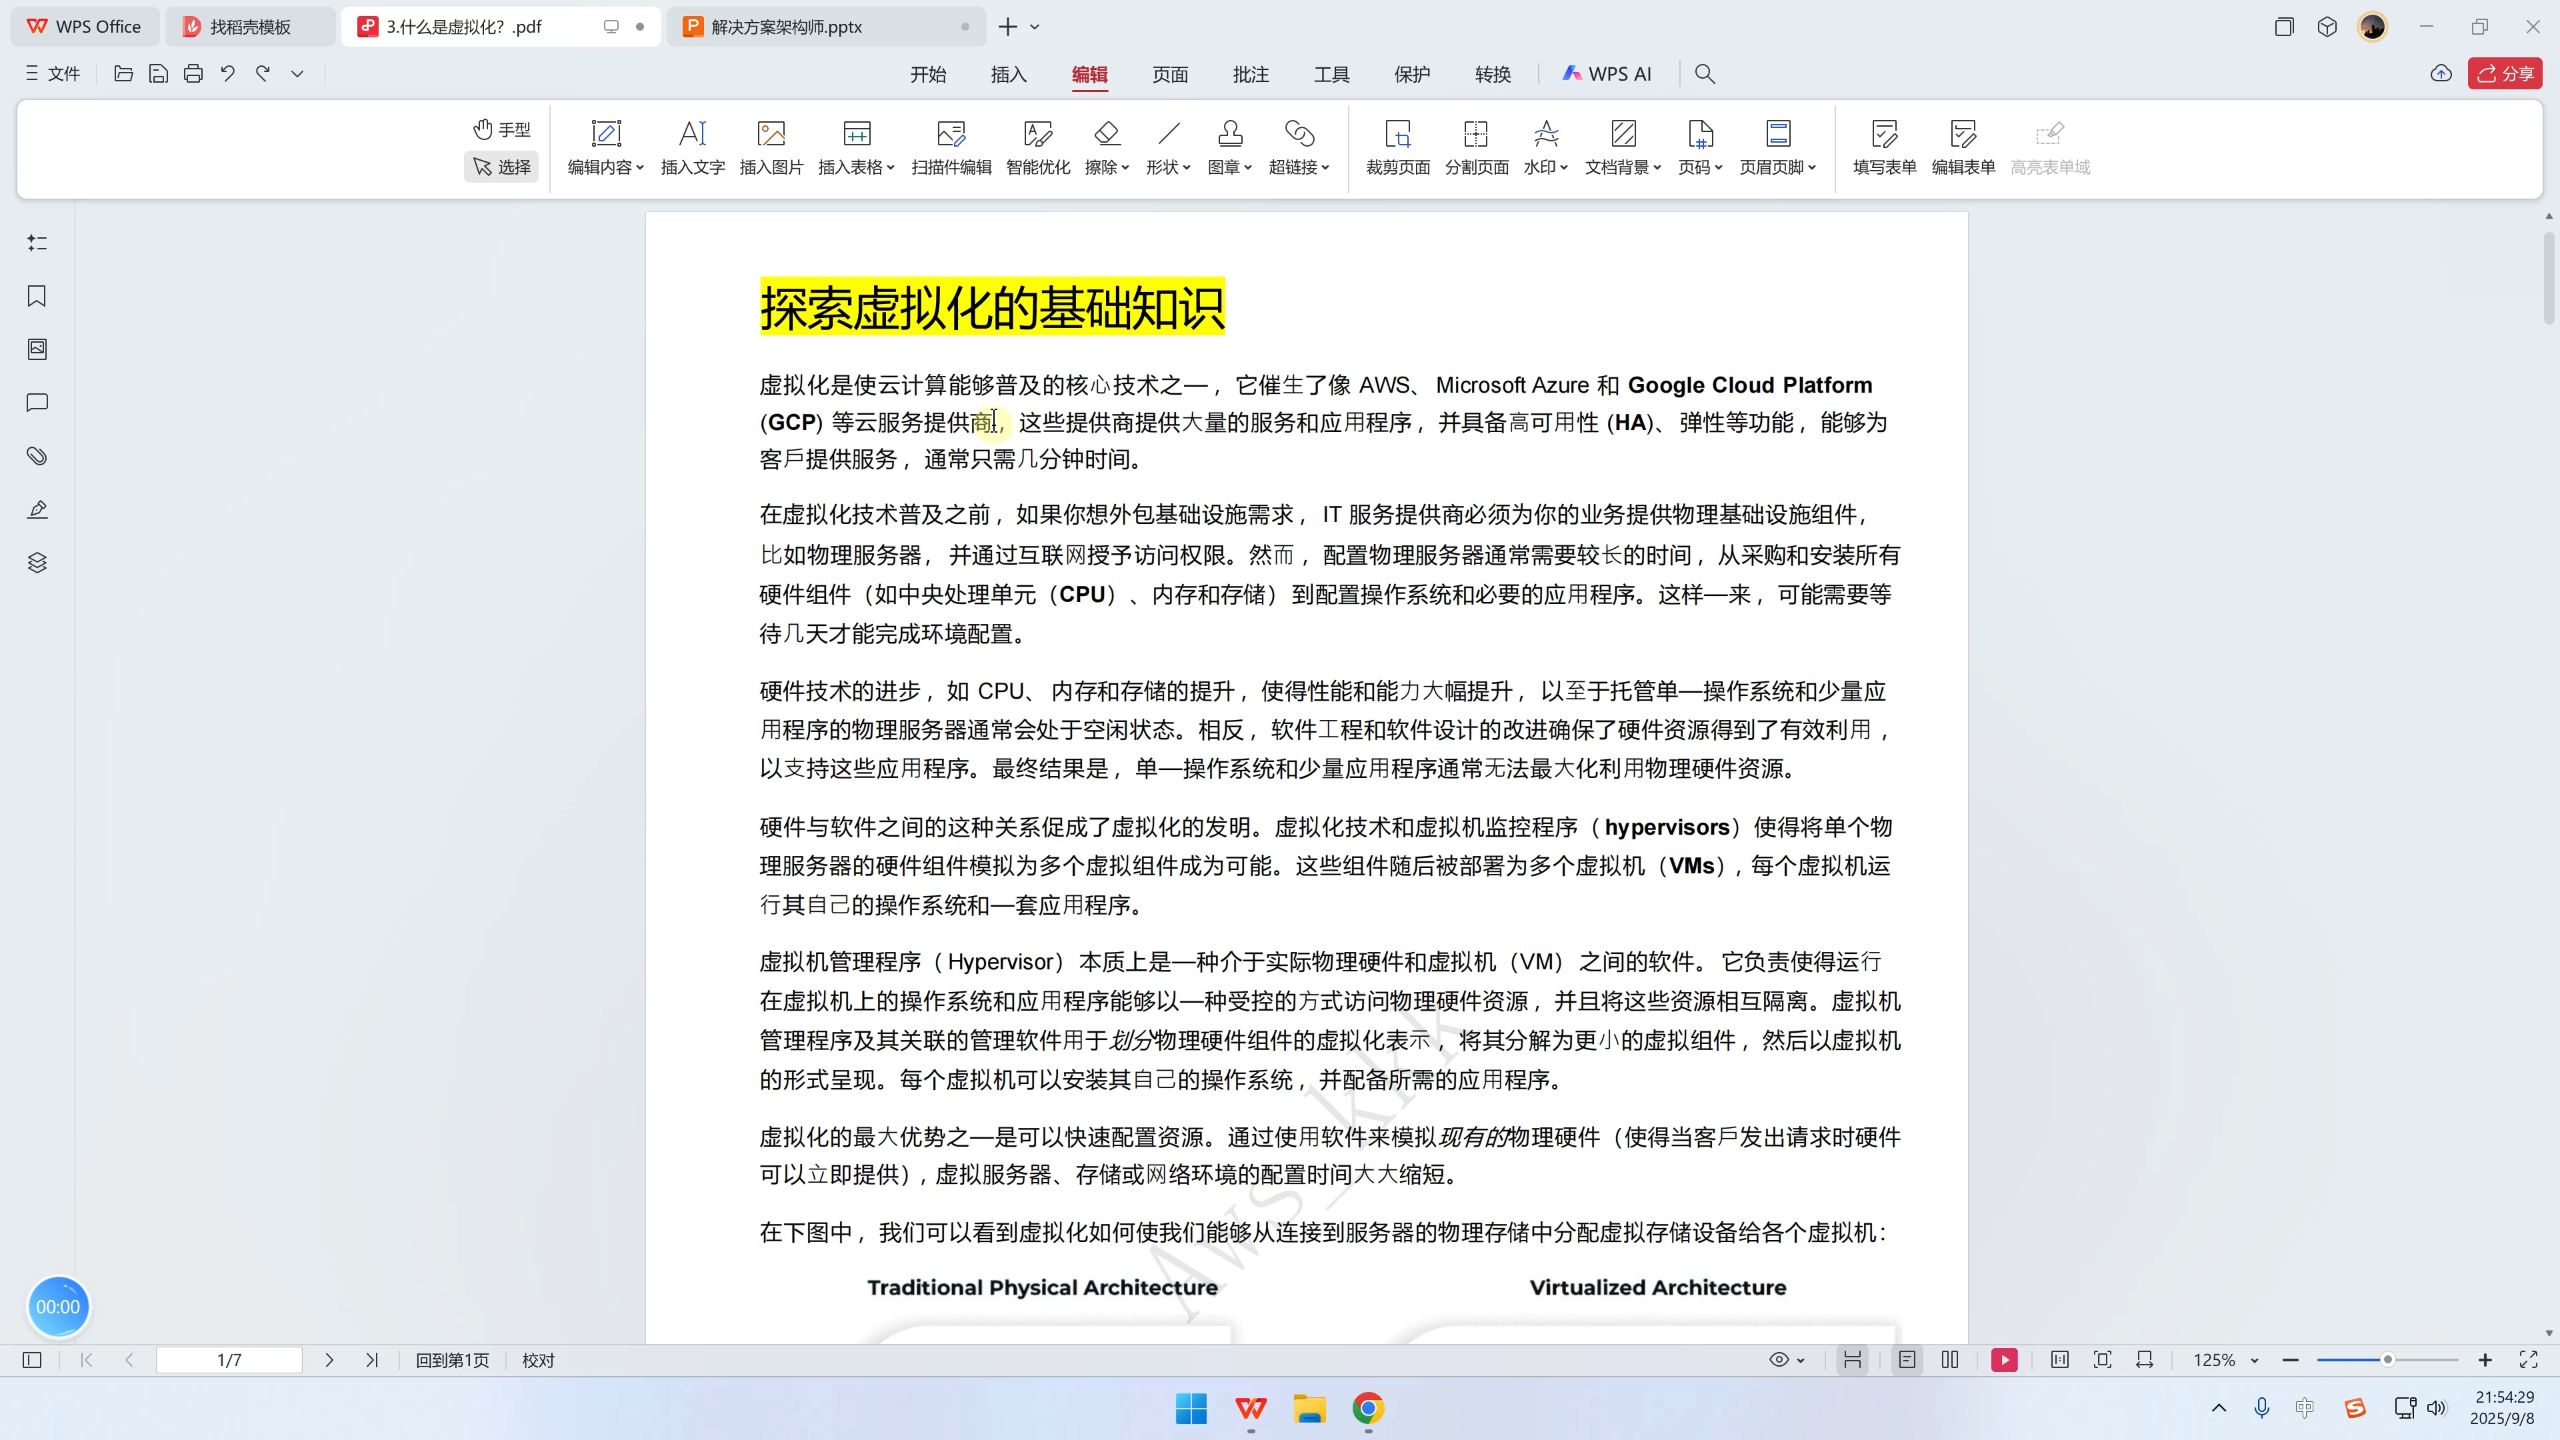Open the bookmark panel in the sidebar
The image size is (2560, 1440).
point(36,296)
